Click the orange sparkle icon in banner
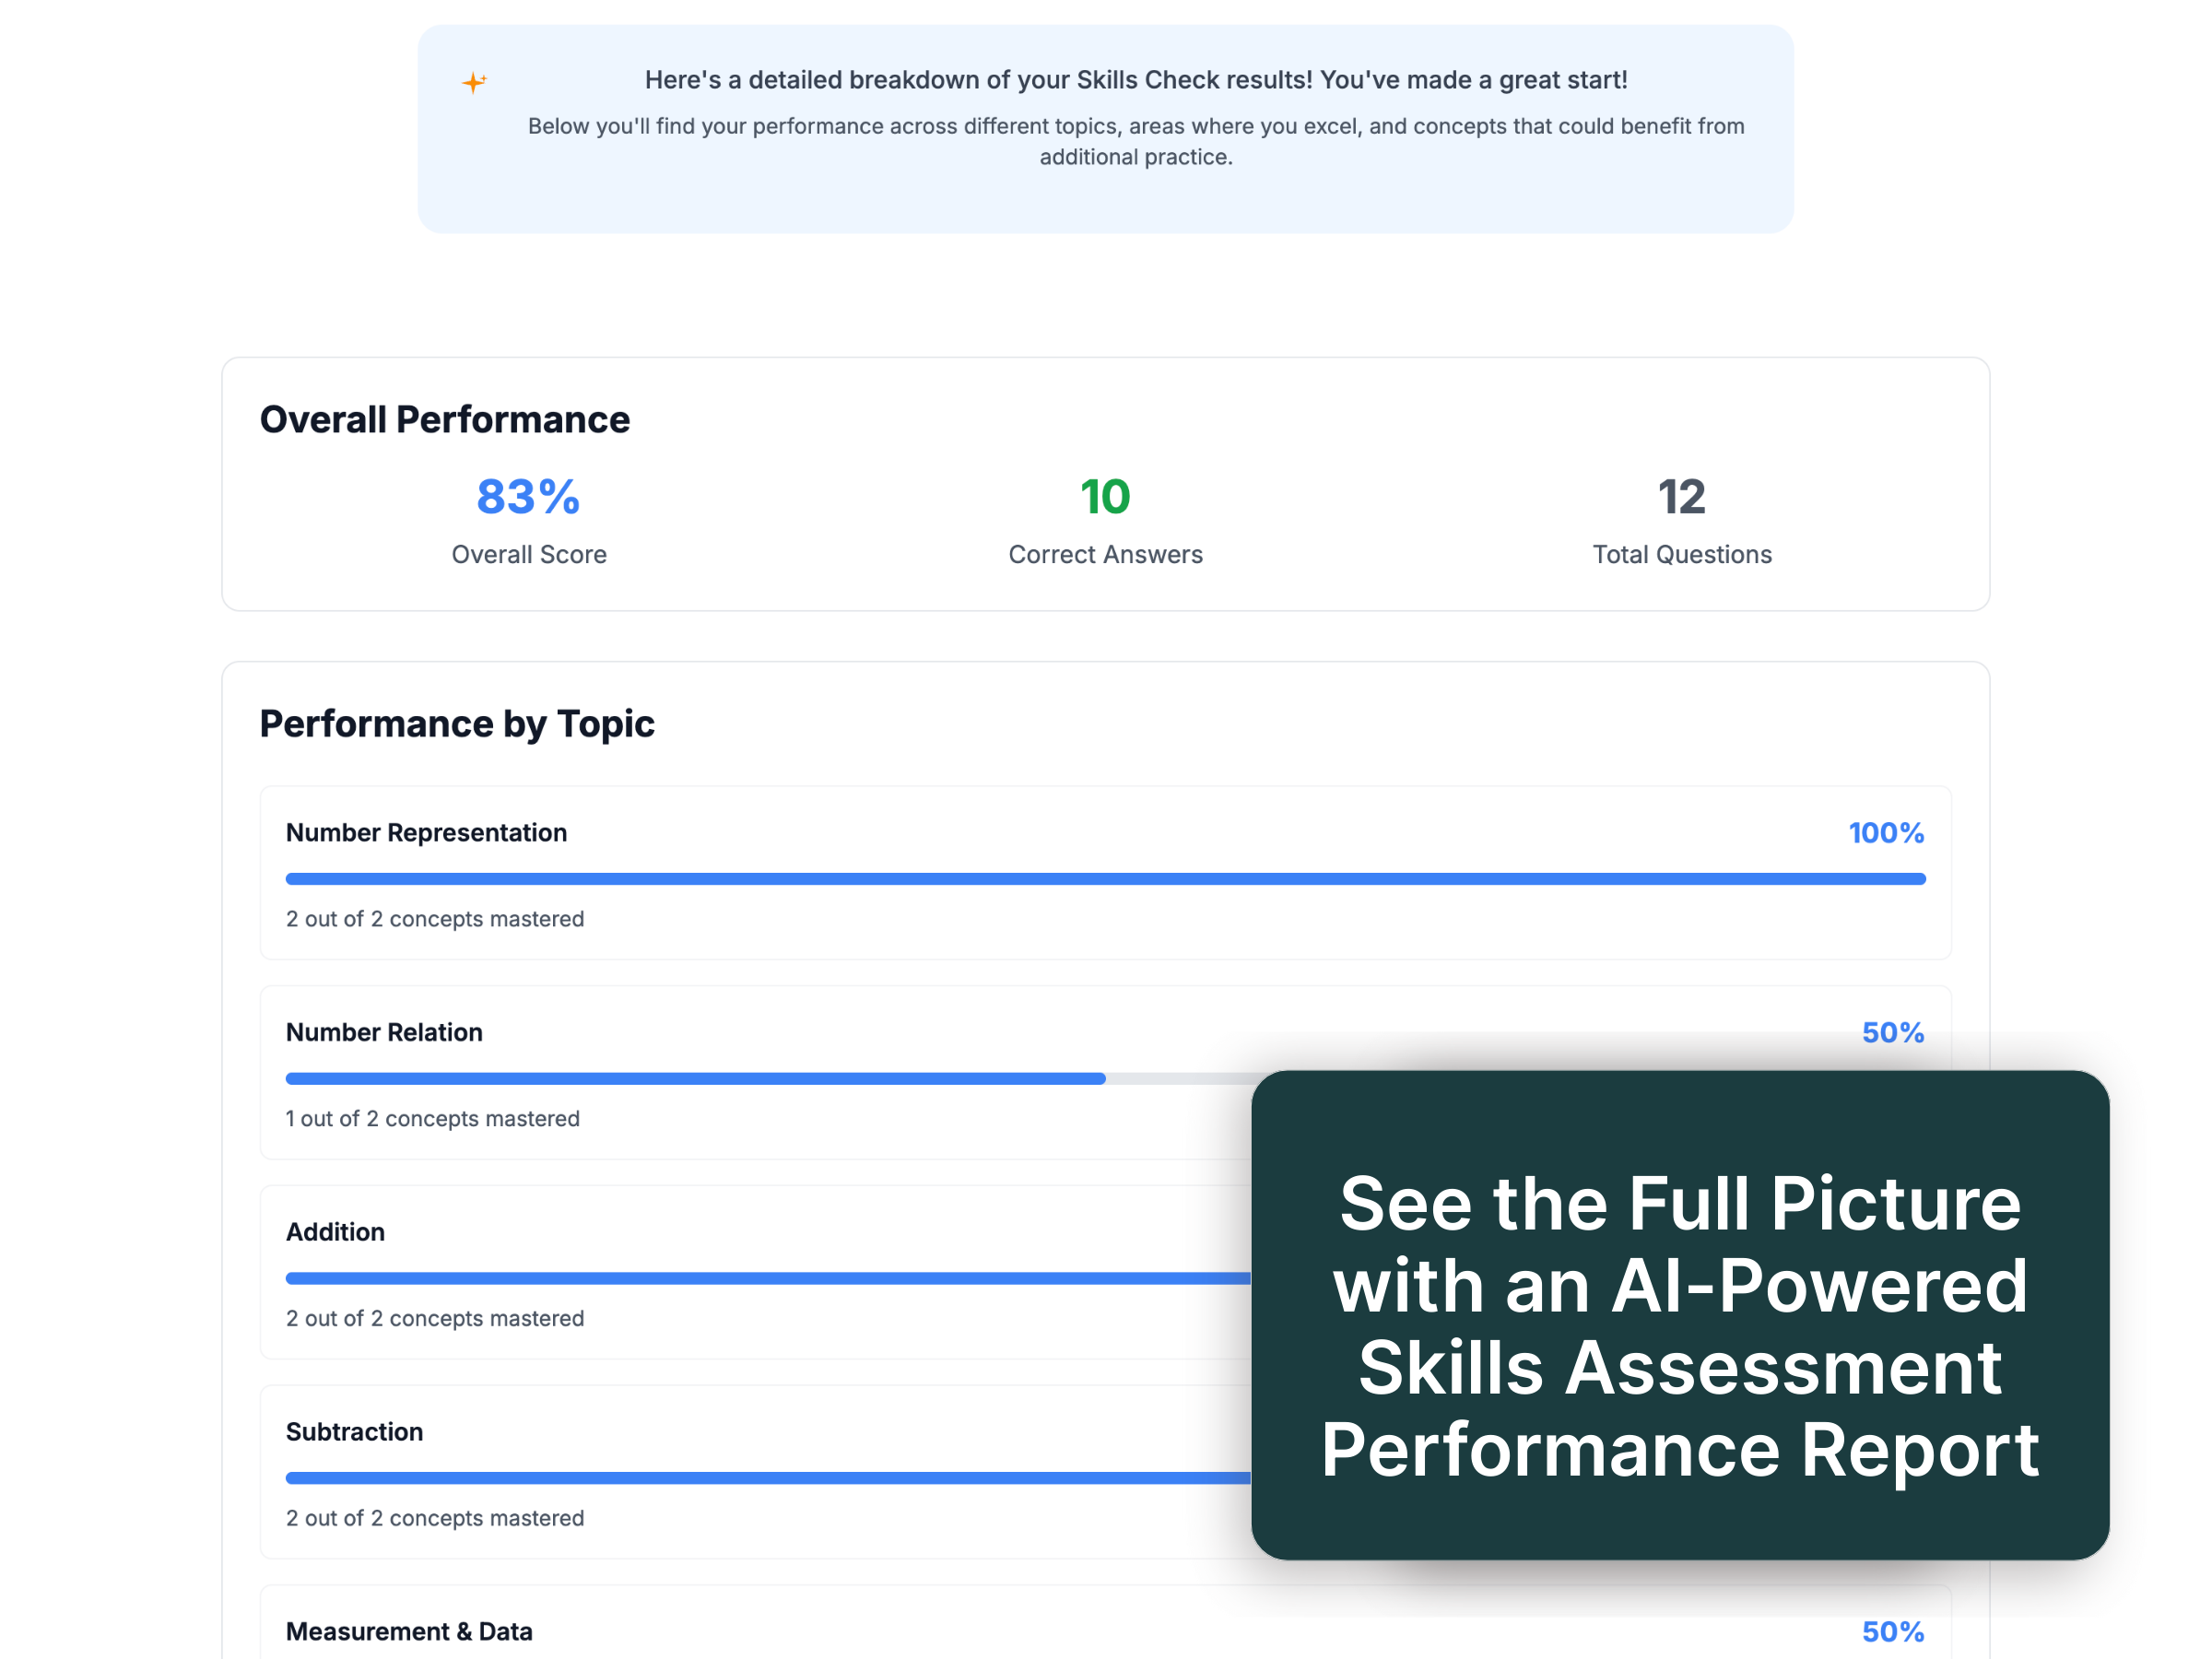This screenshot has height=1659, width=2212. pyautogui.click(x=474, y=82)
